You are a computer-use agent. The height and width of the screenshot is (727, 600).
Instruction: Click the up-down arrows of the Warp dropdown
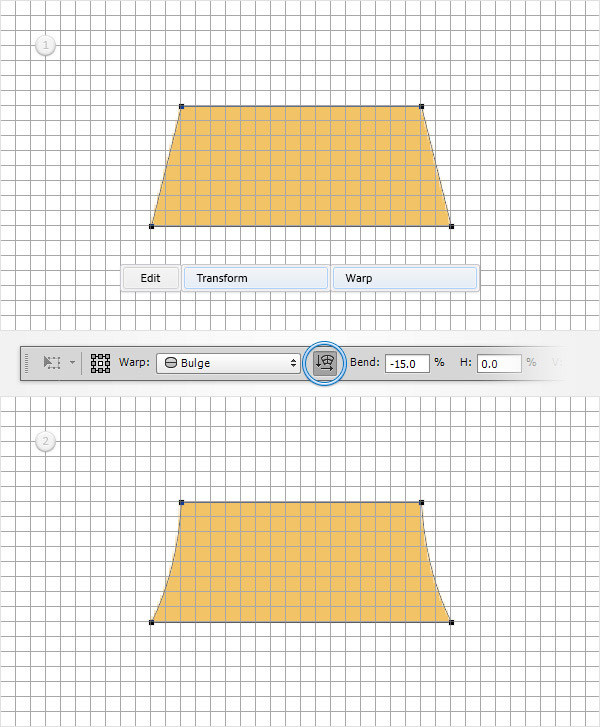point(293,363)
